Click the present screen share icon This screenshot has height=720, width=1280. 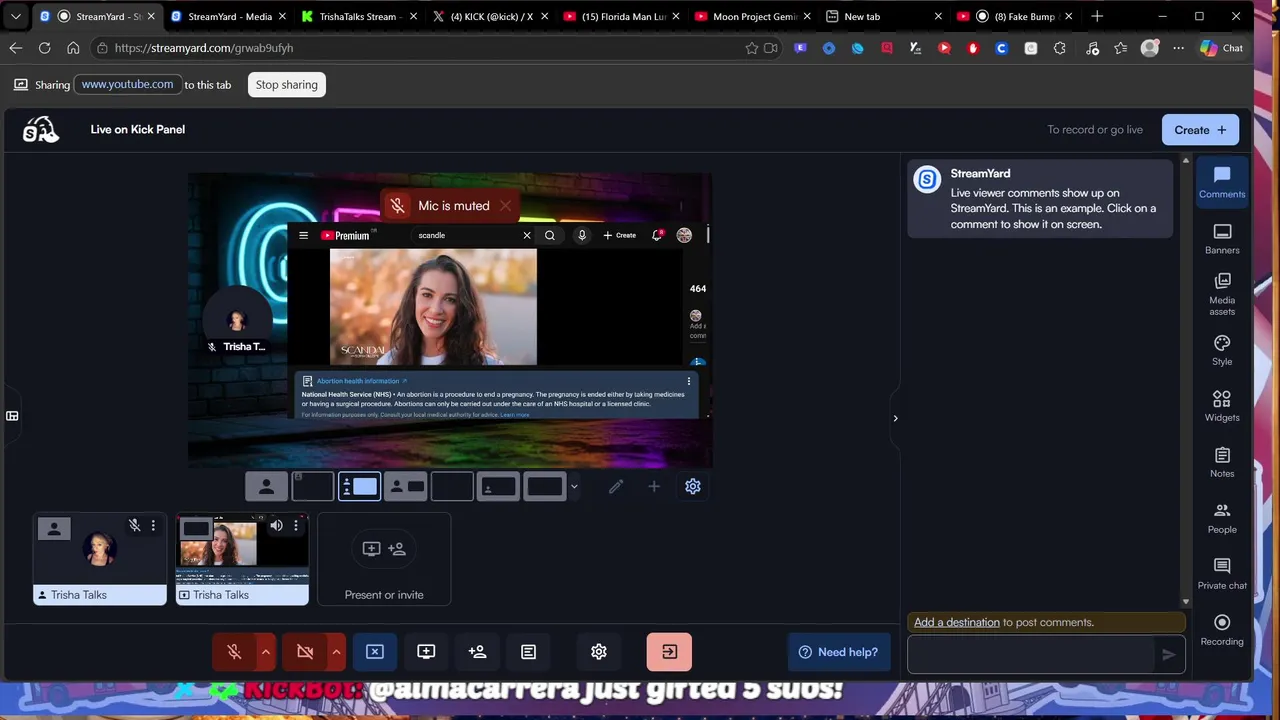(x=426, y=652)
